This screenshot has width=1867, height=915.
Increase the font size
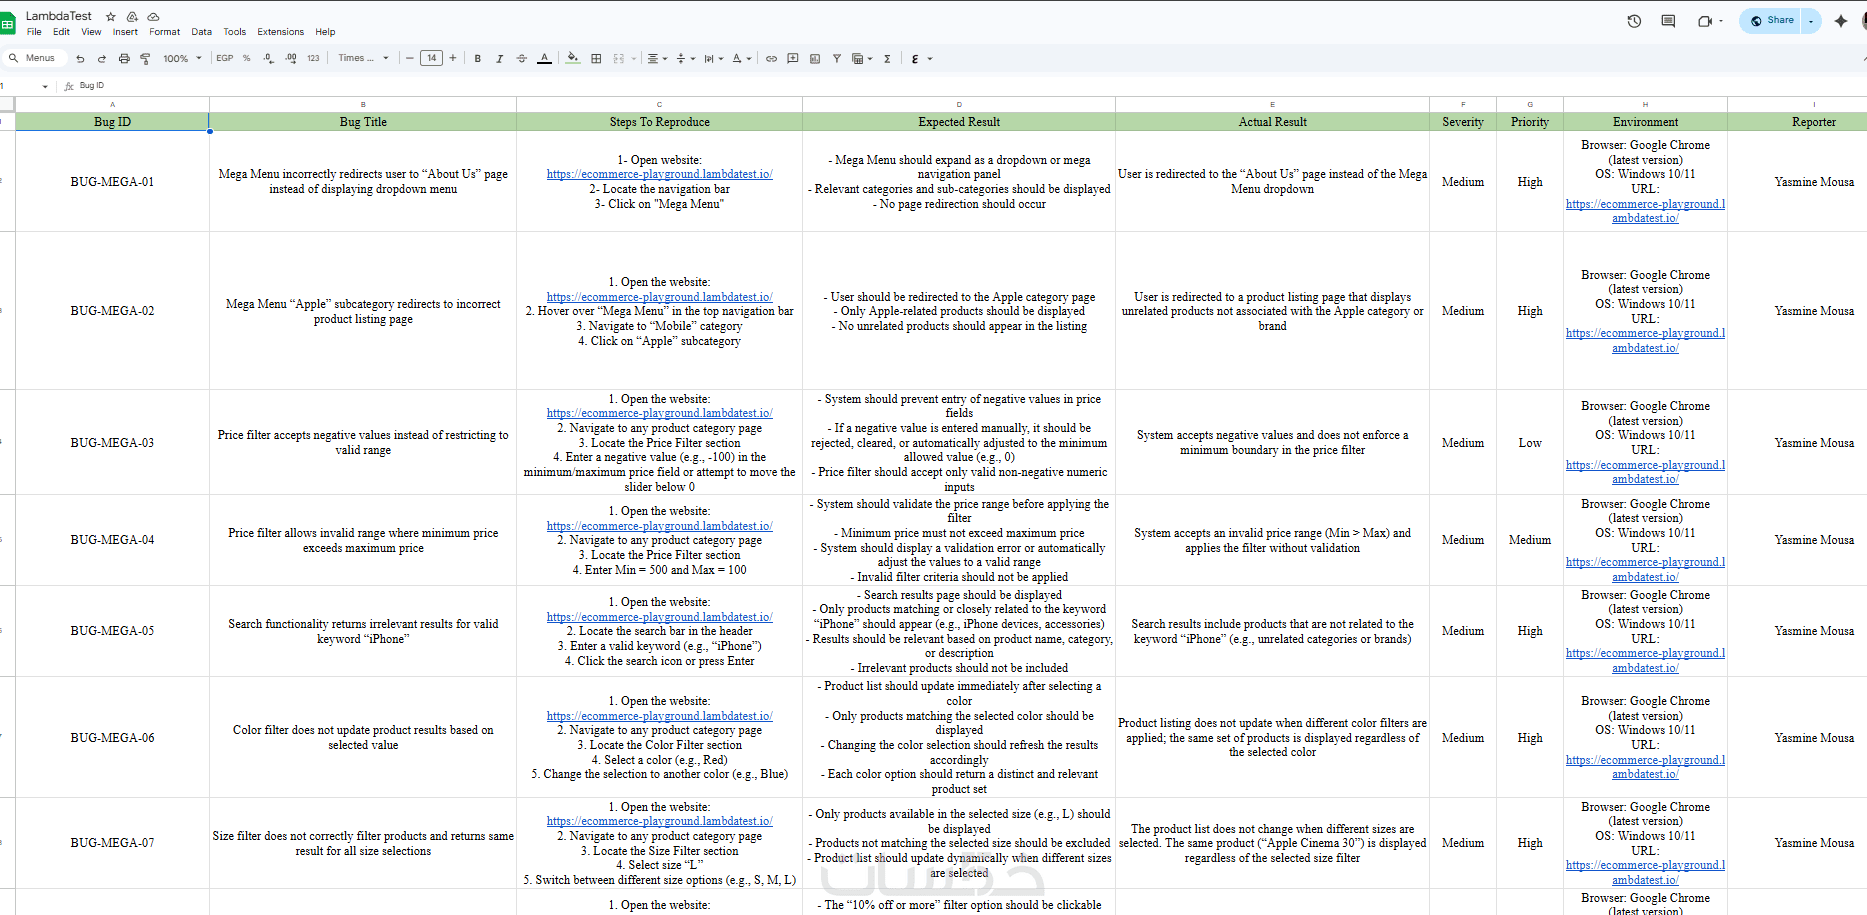pos(453,58)
